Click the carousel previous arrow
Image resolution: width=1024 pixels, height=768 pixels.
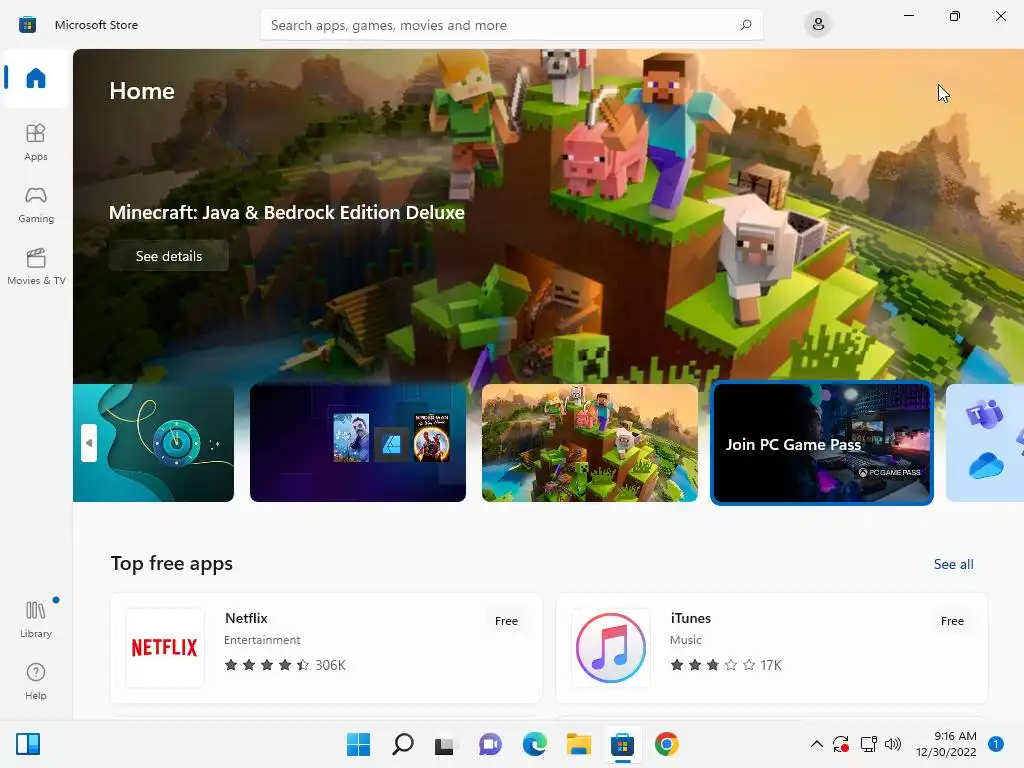tap(89, 443)
